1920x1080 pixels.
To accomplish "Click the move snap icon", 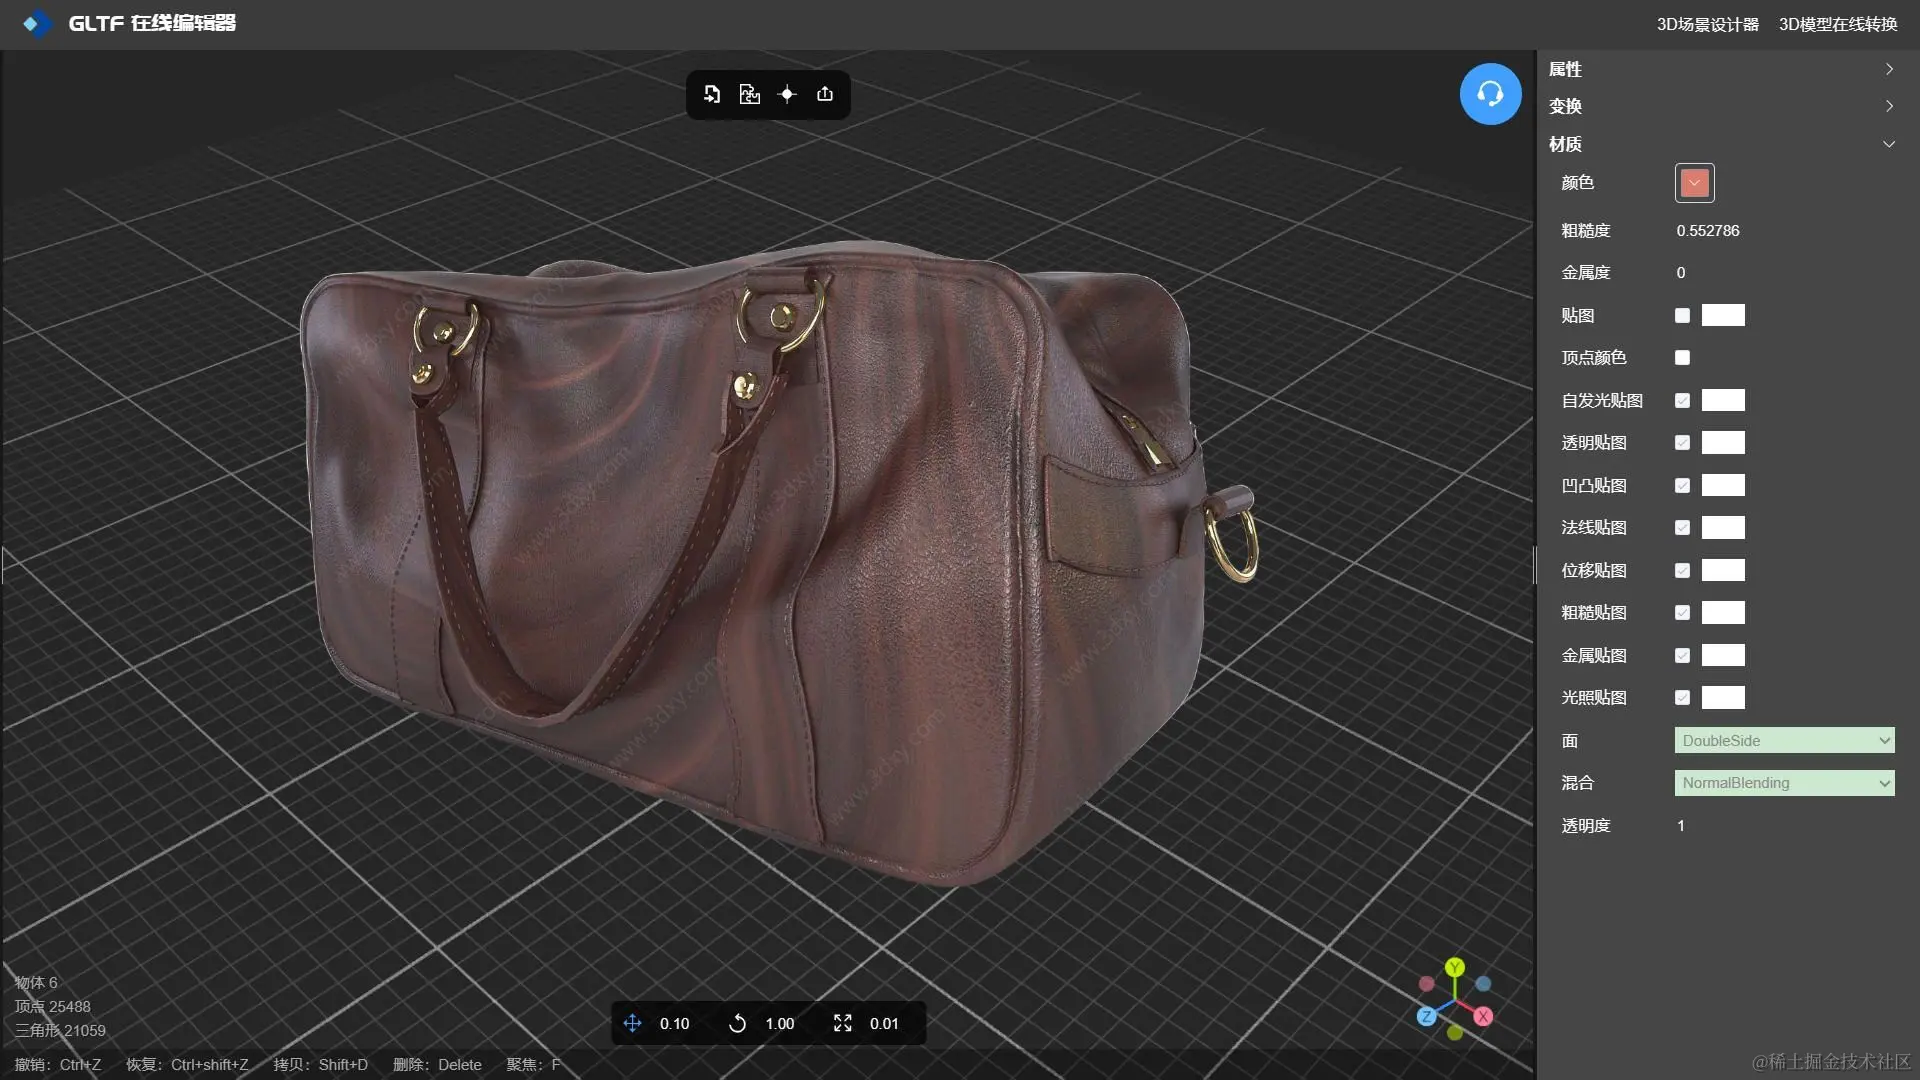I will 632,1023.
